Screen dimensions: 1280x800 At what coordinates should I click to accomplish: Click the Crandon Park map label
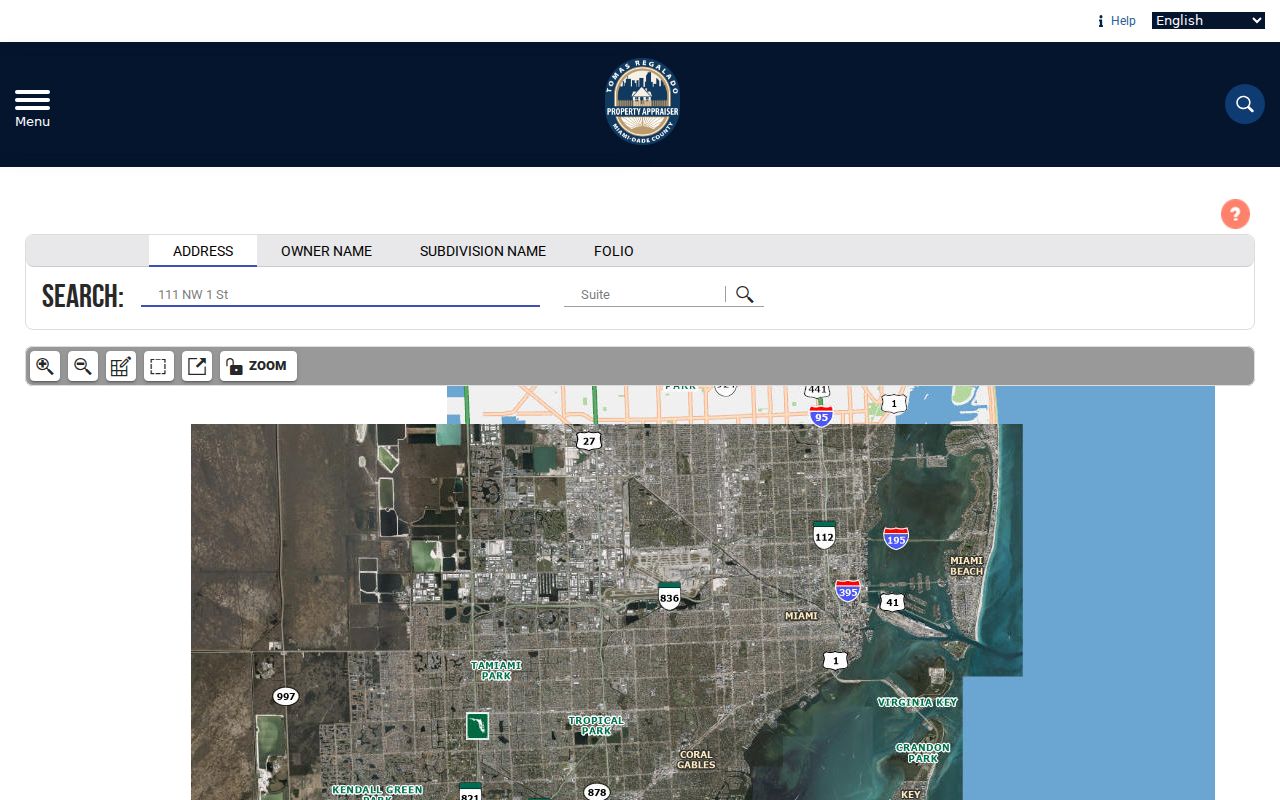923,753
